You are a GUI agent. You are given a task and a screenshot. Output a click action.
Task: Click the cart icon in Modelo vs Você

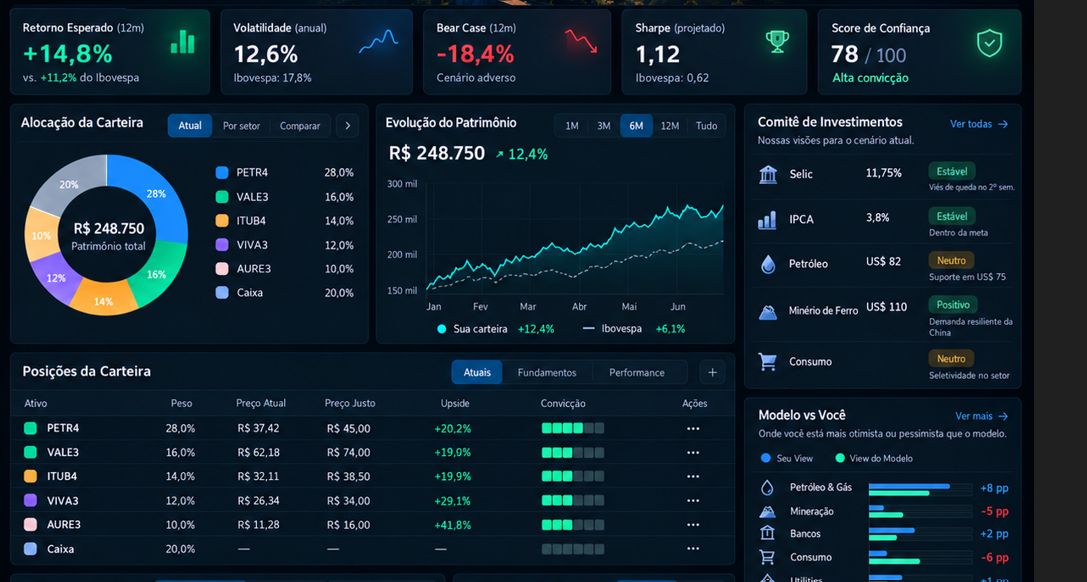(767, 557)
